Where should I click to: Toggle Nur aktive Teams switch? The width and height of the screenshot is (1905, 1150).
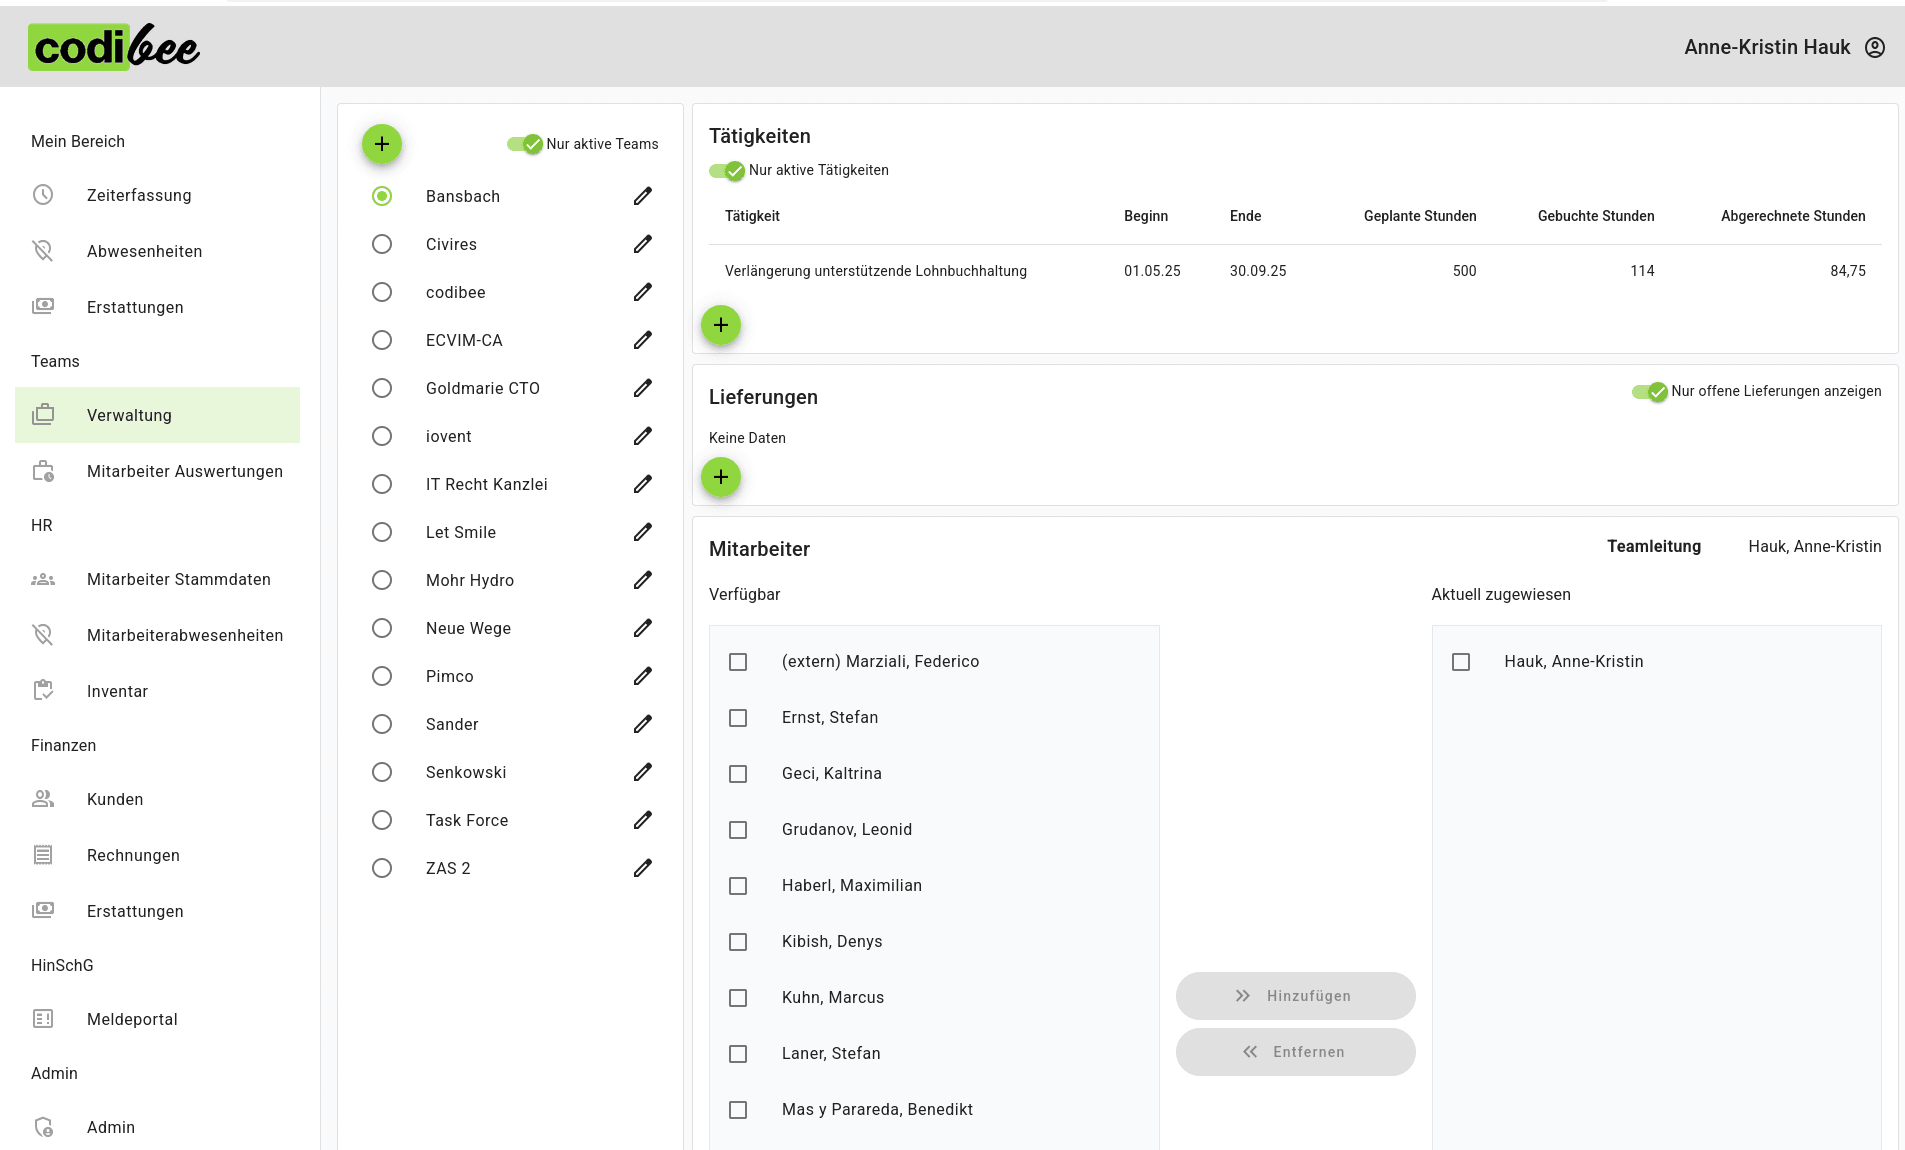point(525,144)
